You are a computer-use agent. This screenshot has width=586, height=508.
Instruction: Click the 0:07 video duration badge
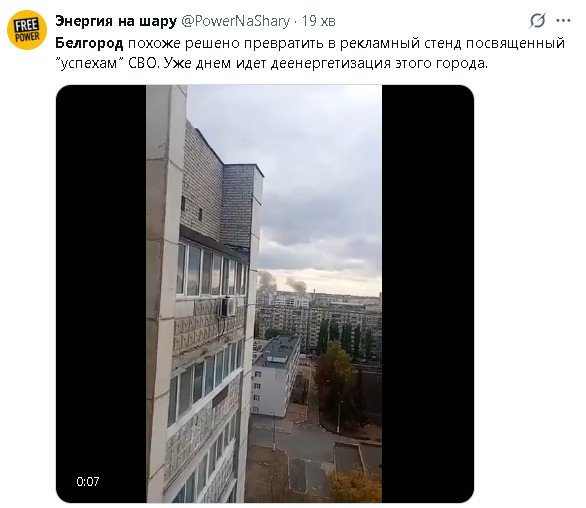click(x=88, y=481)
